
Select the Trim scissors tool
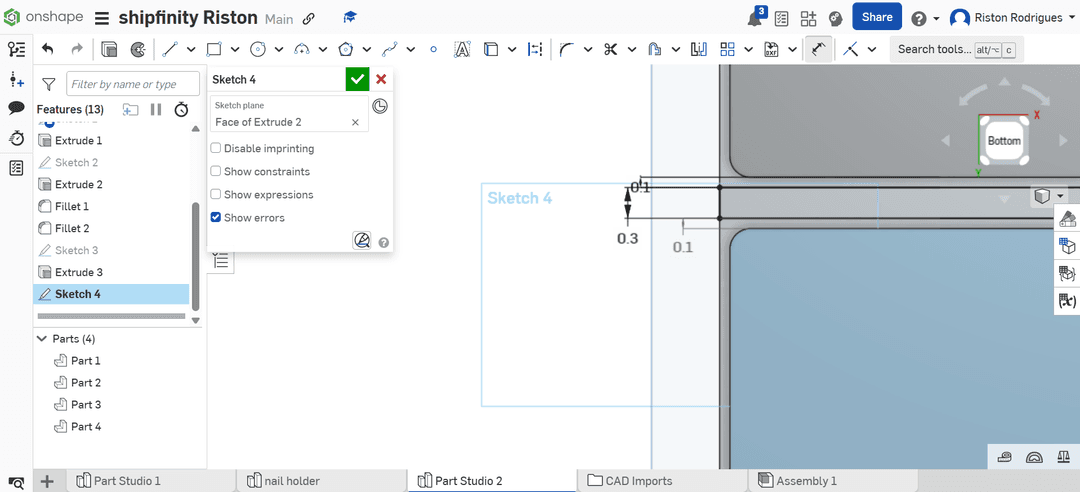point(610,49)
